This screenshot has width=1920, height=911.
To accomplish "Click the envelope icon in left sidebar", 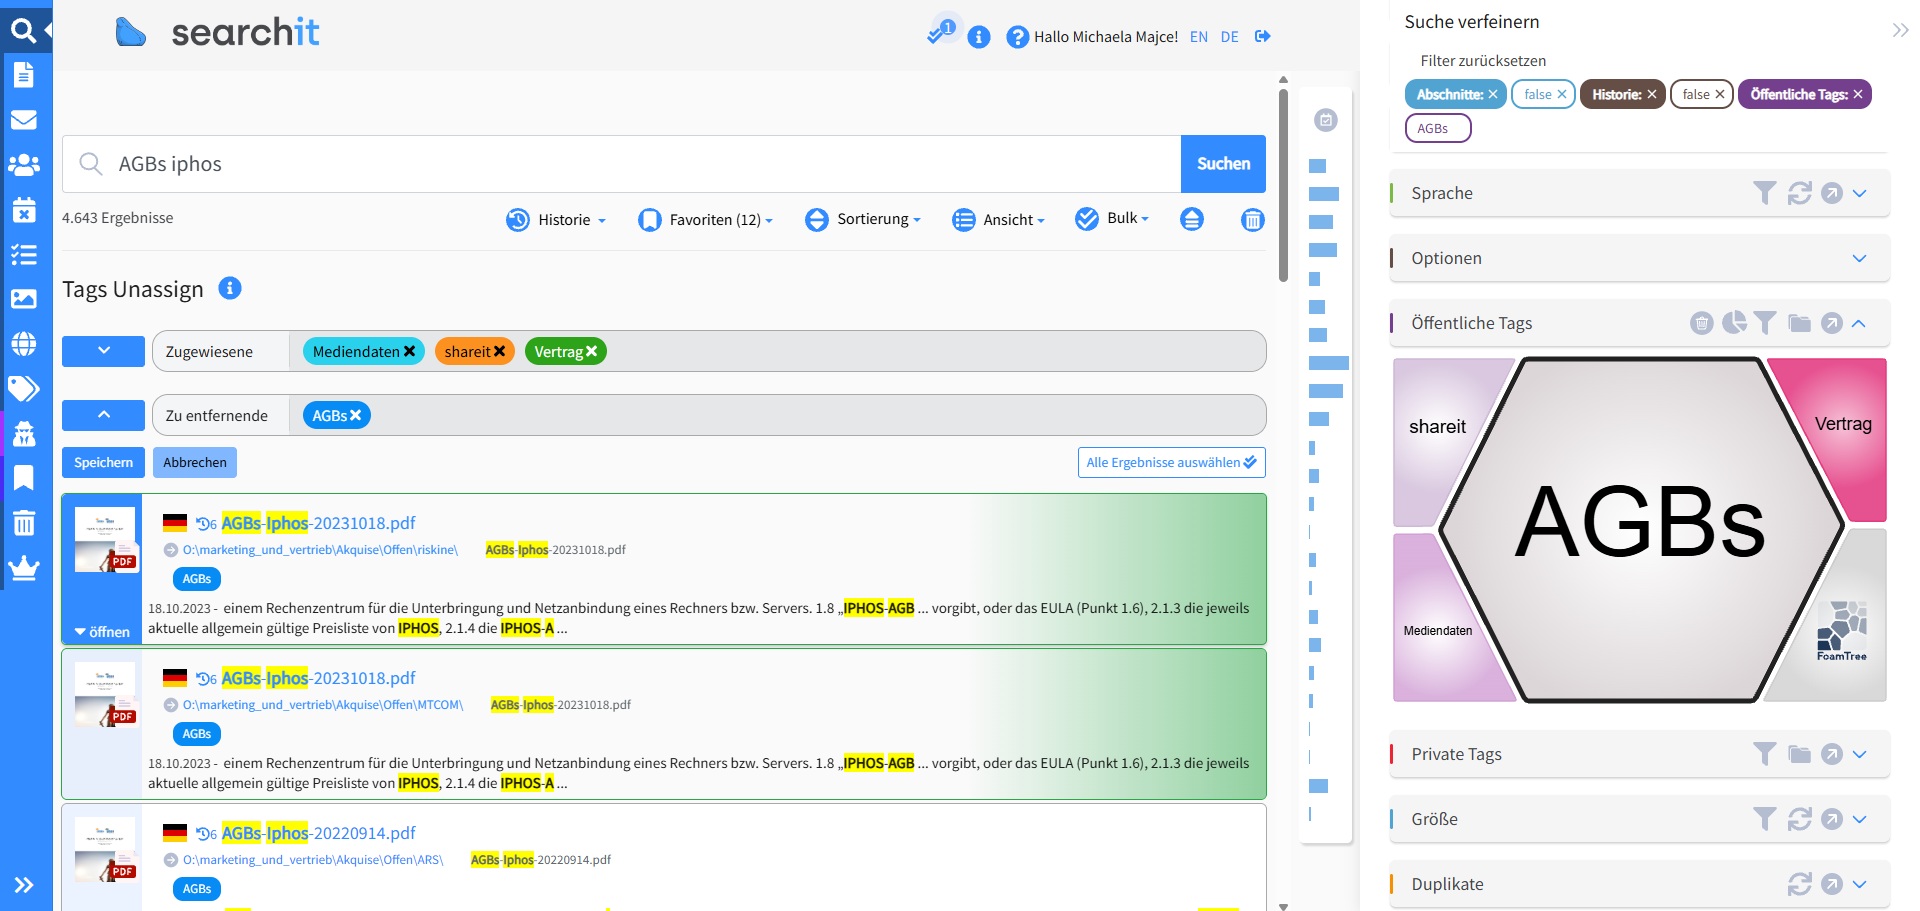I will (24, 120).
